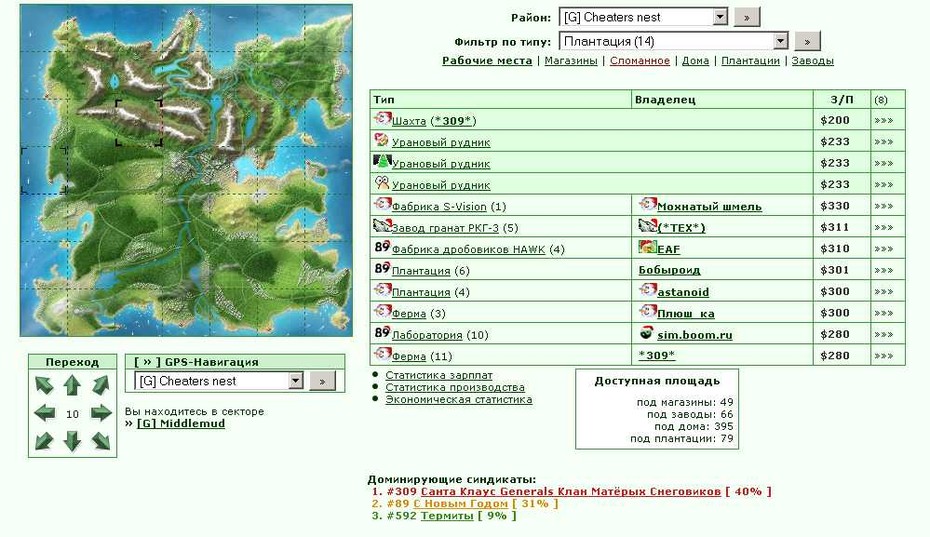The image size is (930, 537).
Task: Switch to Рабочие места tab
Action: pos(487,61)
